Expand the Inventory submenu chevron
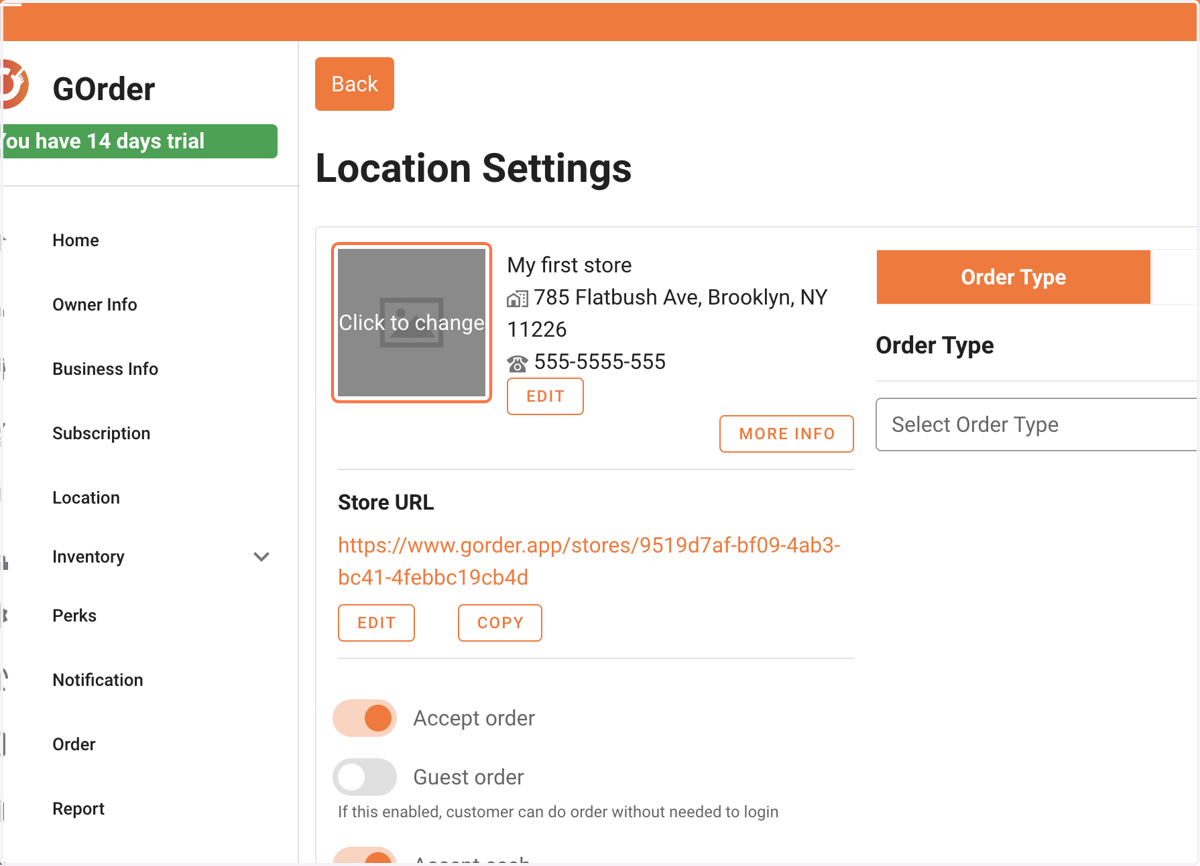The width and height of the screenshot is (1200, 866). [261, 557]
